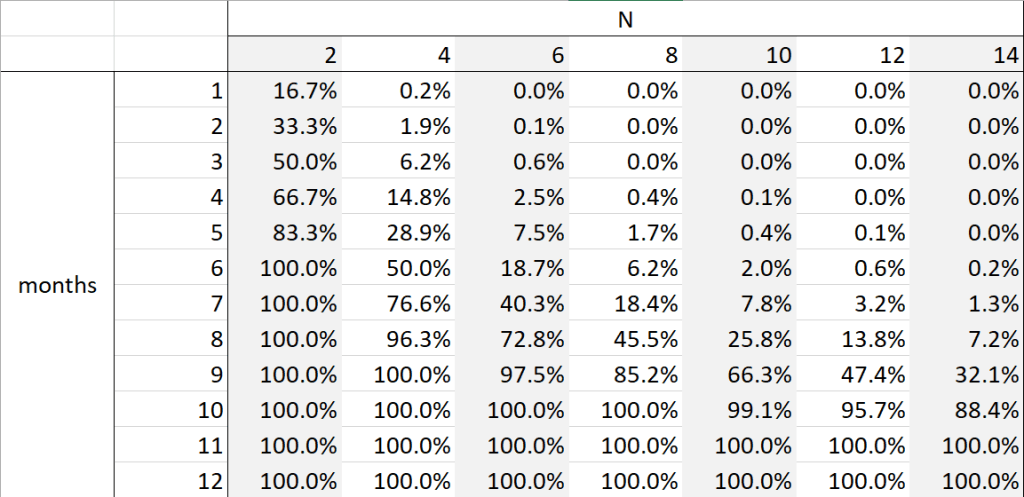Click the cell with value 28.9%
1024x497 pixels.
(x=419, y=232)
